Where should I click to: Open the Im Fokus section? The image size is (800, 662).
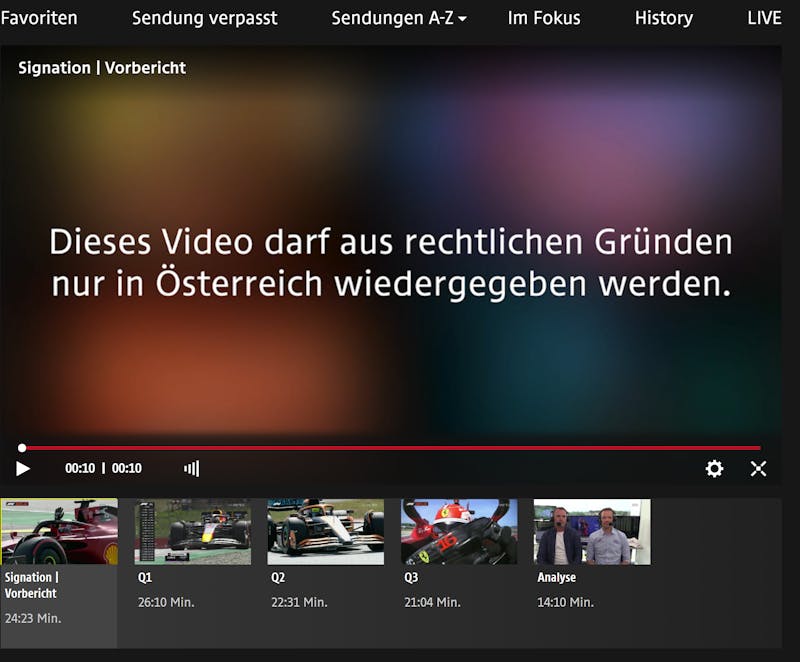[x=544, y=18]
